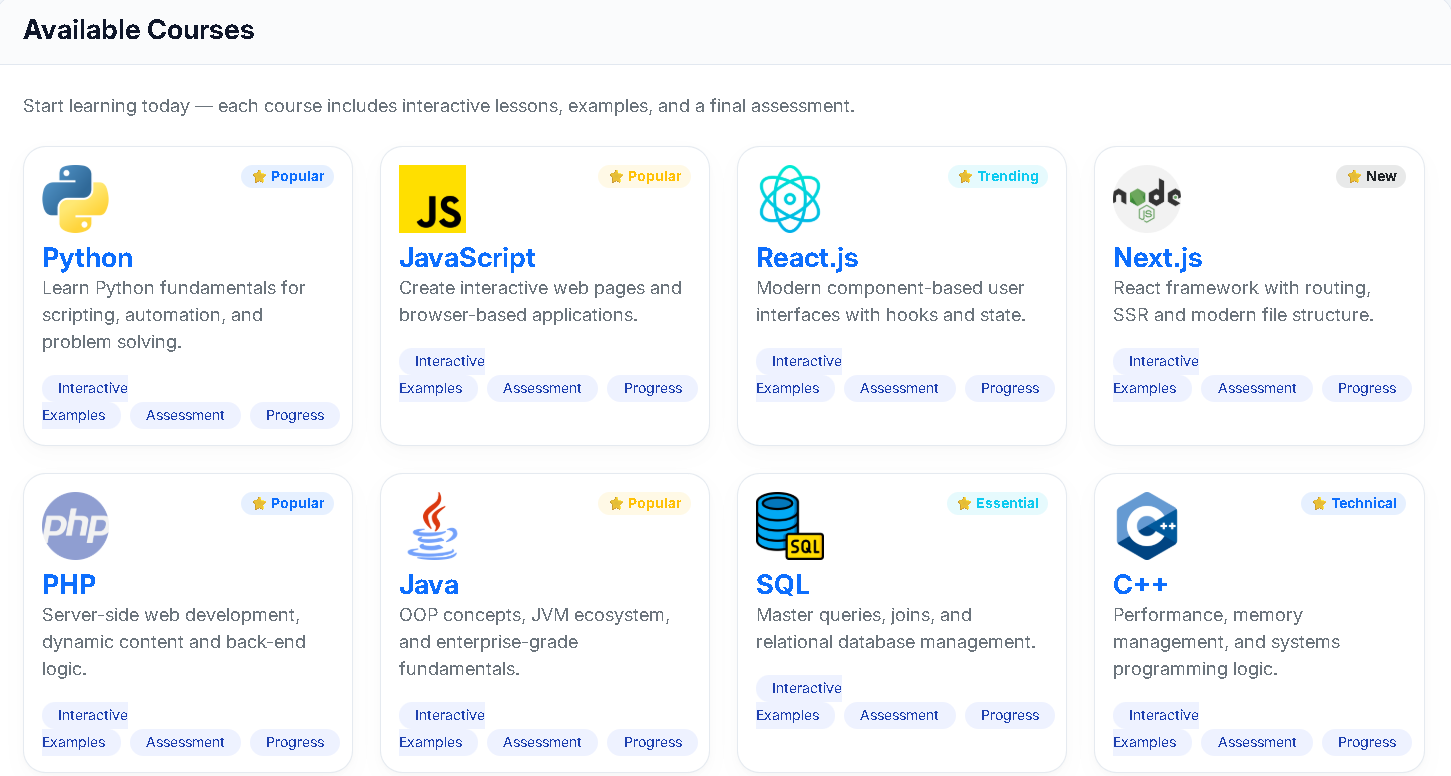Select Progress tag on JavaScript card
Viewport: 1451px width, 776px height.
coord(653,388)
